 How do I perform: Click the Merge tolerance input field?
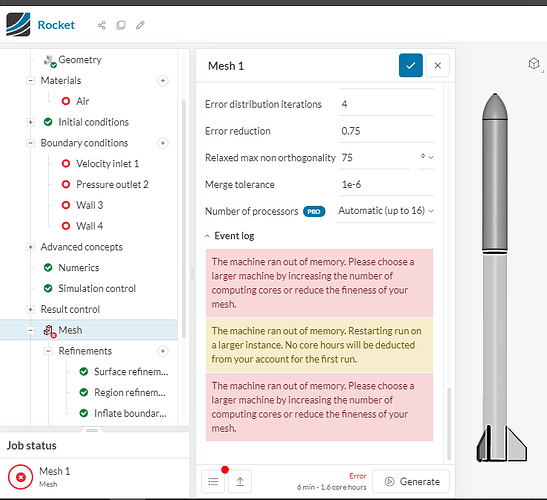(387, 184)
